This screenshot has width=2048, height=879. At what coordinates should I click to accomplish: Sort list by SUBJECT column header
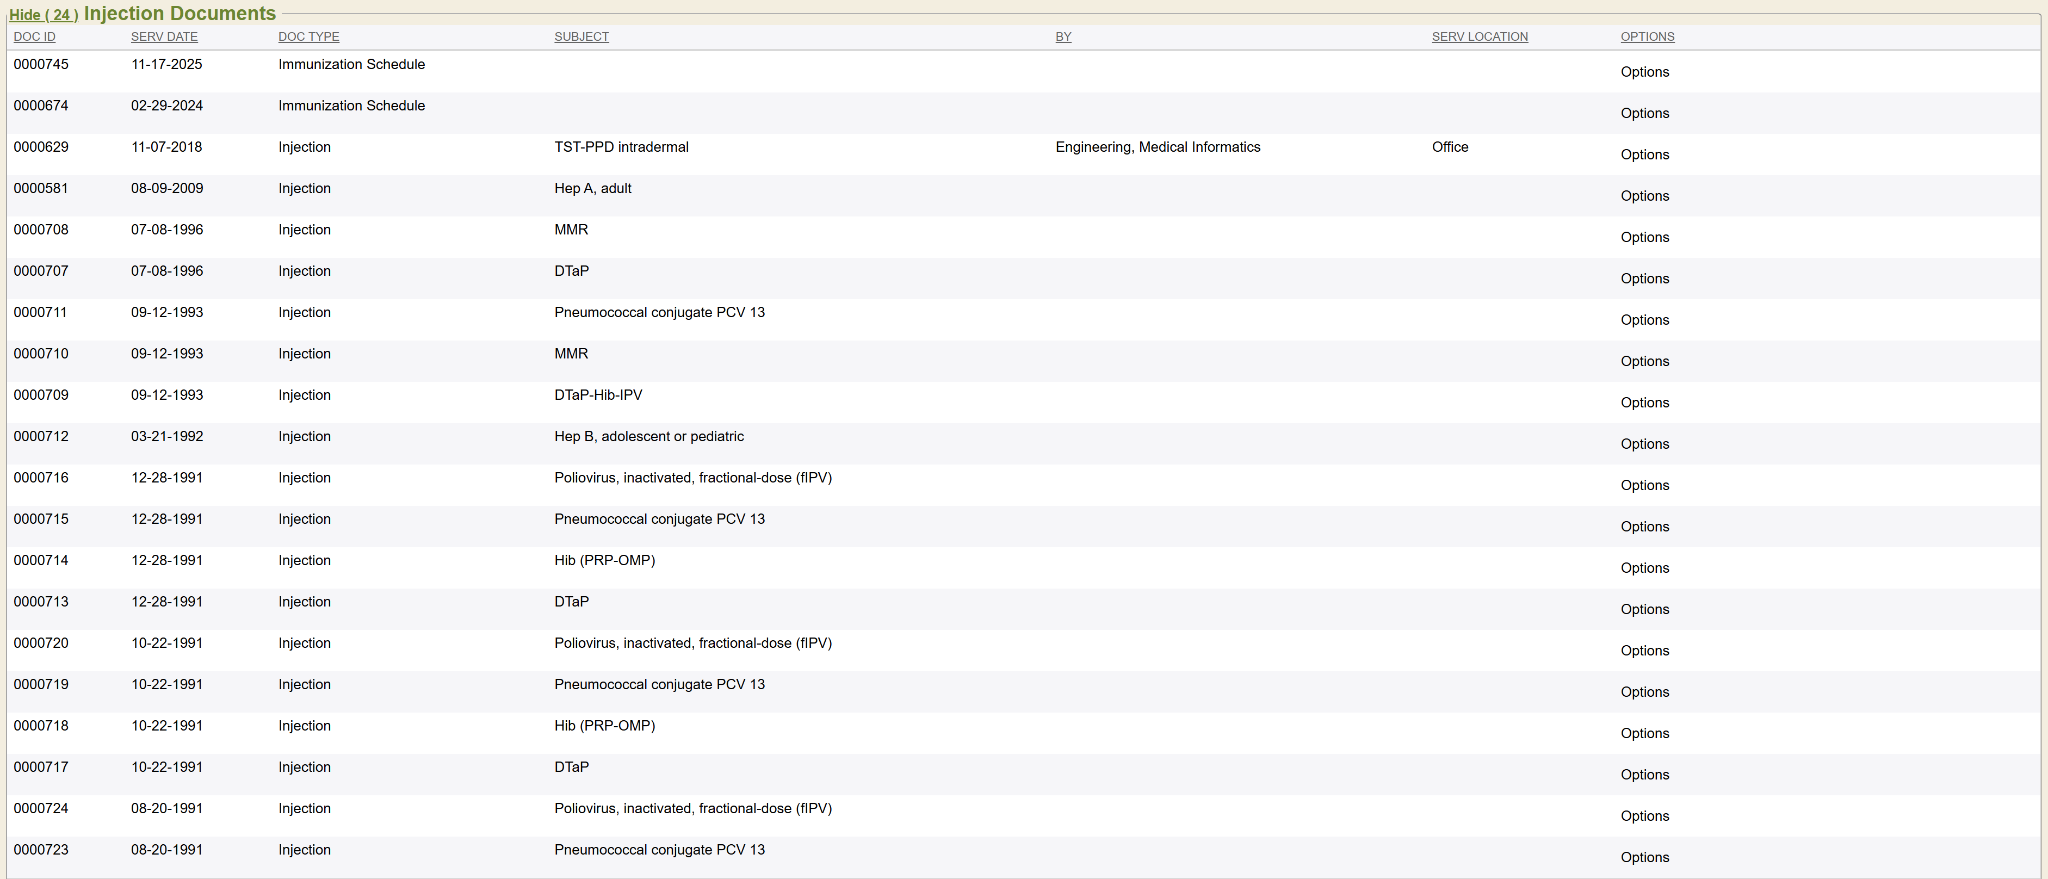point(581,37)
